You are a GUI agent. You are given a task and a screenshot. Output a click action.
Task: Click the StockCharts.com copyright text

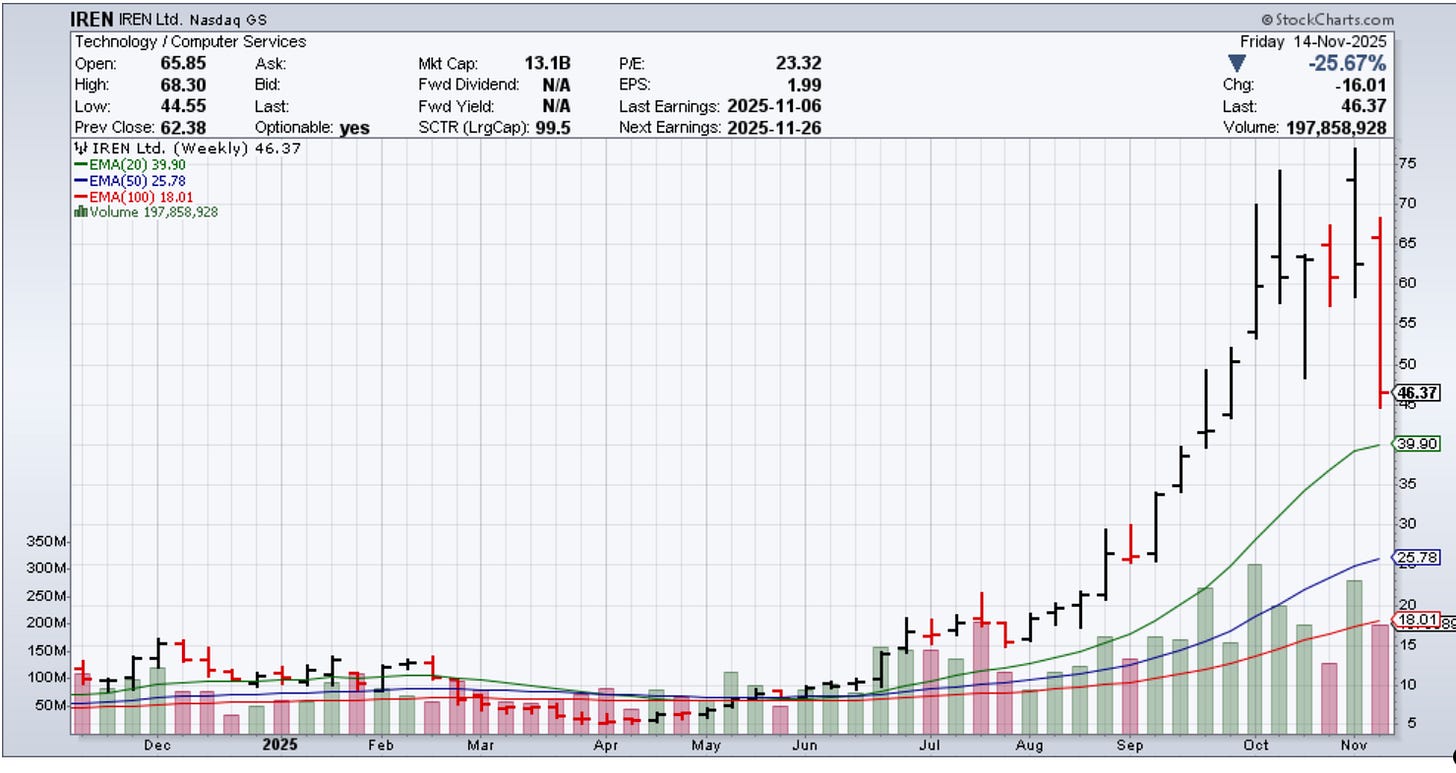tap(1327, 20)
